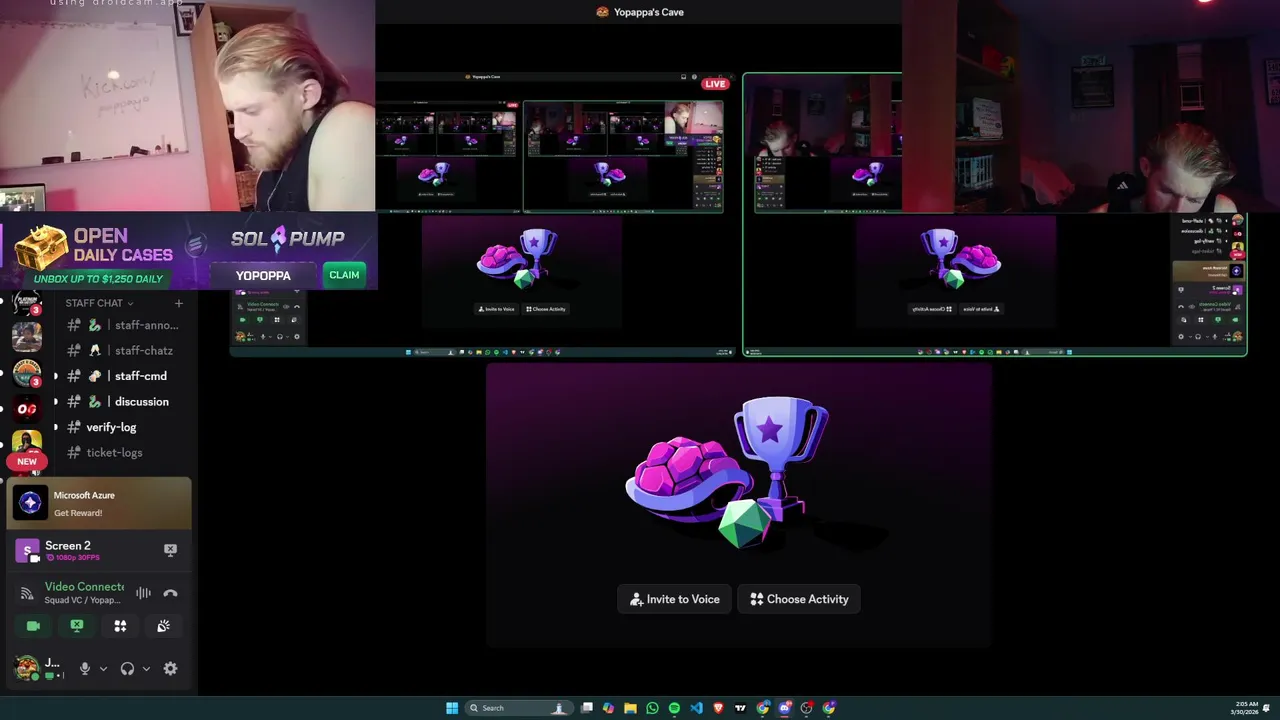Open the taskbar notification bell
Image resolution: width=1280 pixels, height=720 pixels.
point(1267,708)
